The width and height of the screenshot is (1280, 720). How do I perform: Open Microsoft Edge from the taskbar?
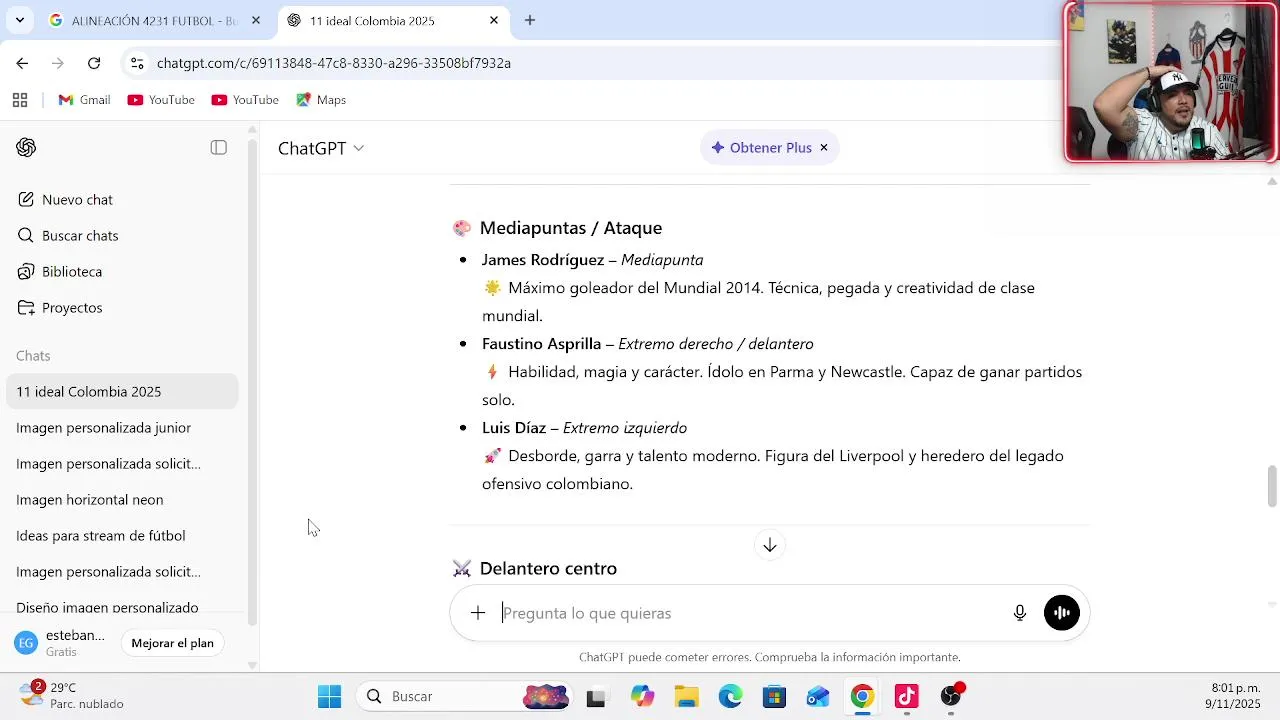(x=730, y=696)
